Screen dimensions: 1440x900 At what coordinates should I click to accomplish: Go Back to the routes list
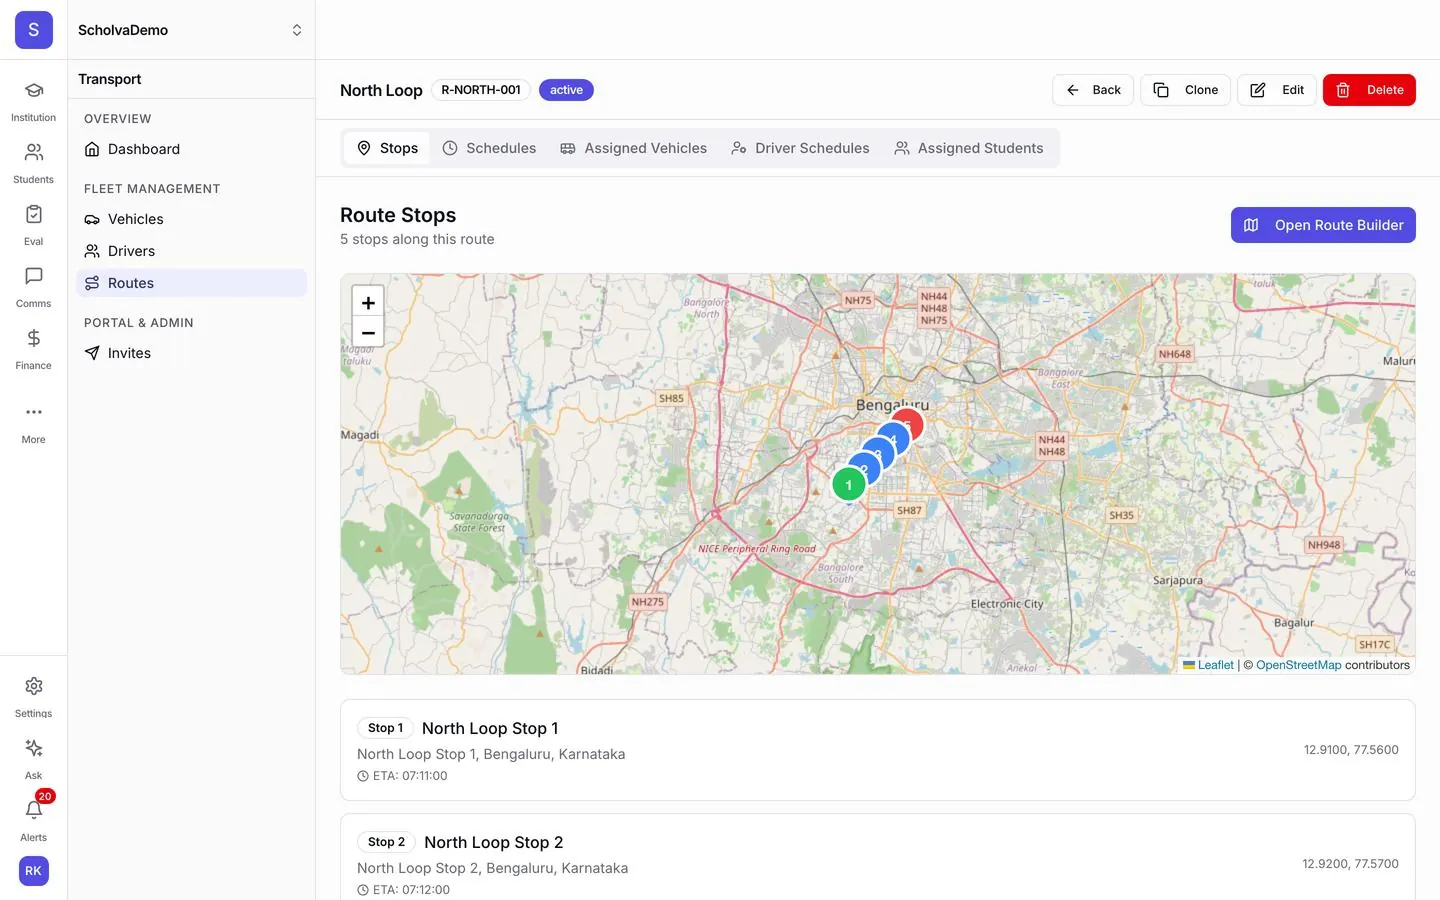[1093, 90]
